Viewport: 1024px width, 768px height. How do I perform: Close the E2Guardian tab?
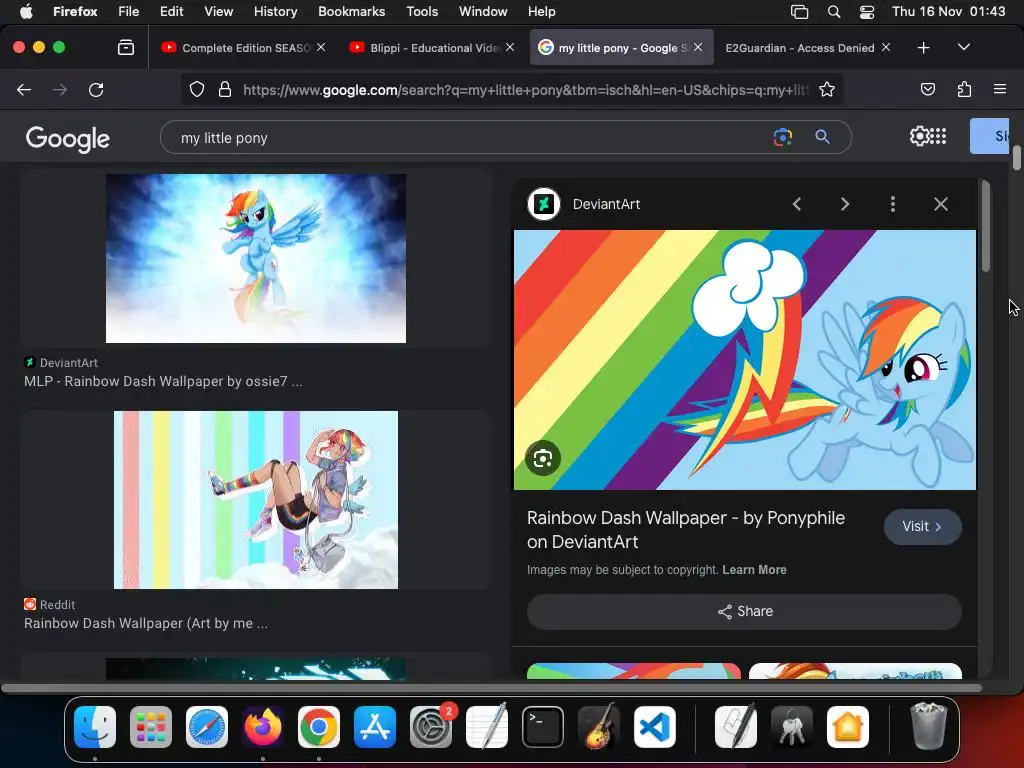(x=886, y=47)
